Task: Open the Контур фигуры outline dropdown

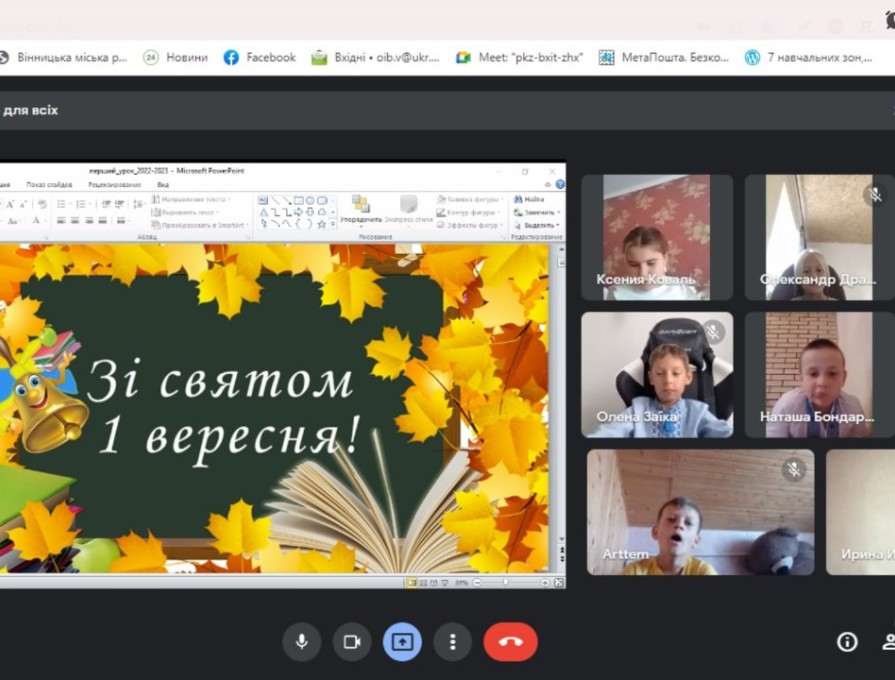Action: [x=466, y=212]
